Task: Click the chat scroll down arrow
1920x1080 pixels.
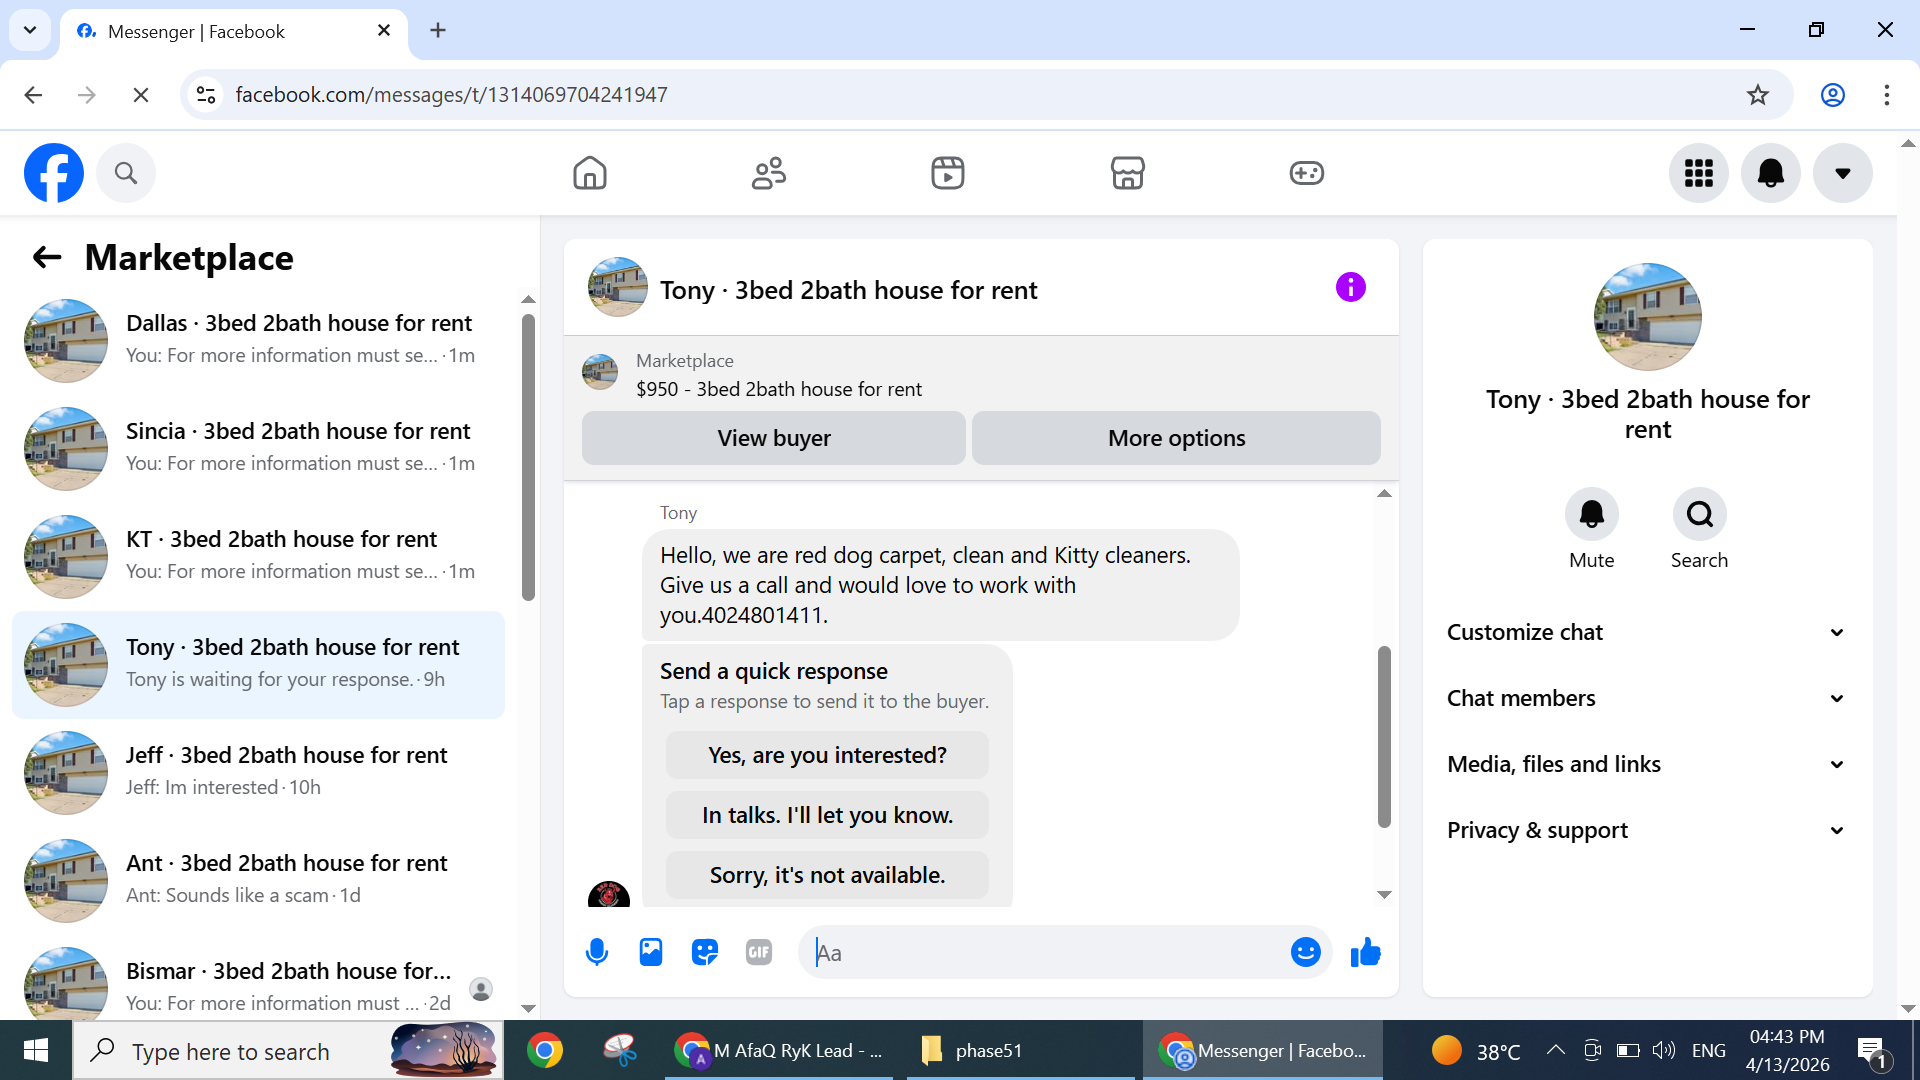Action: (1384, 895)
